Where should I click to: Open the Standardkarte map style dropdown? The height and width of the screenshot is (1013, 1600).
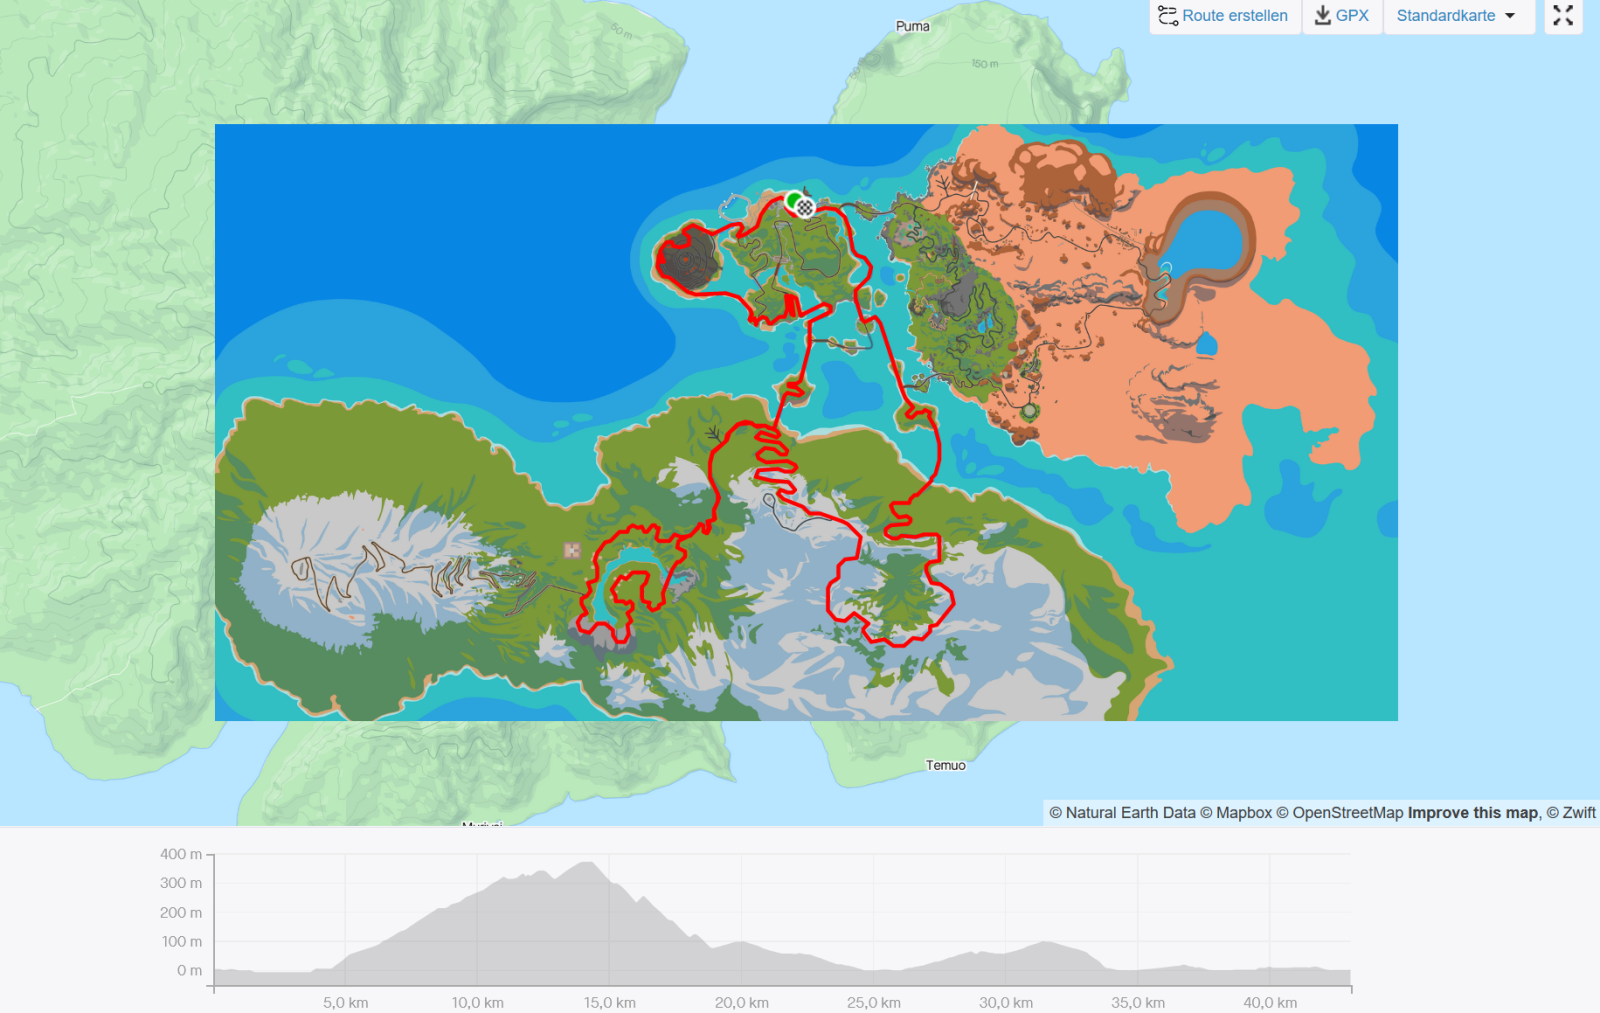pyautogui.click(x=1458, y=16)
